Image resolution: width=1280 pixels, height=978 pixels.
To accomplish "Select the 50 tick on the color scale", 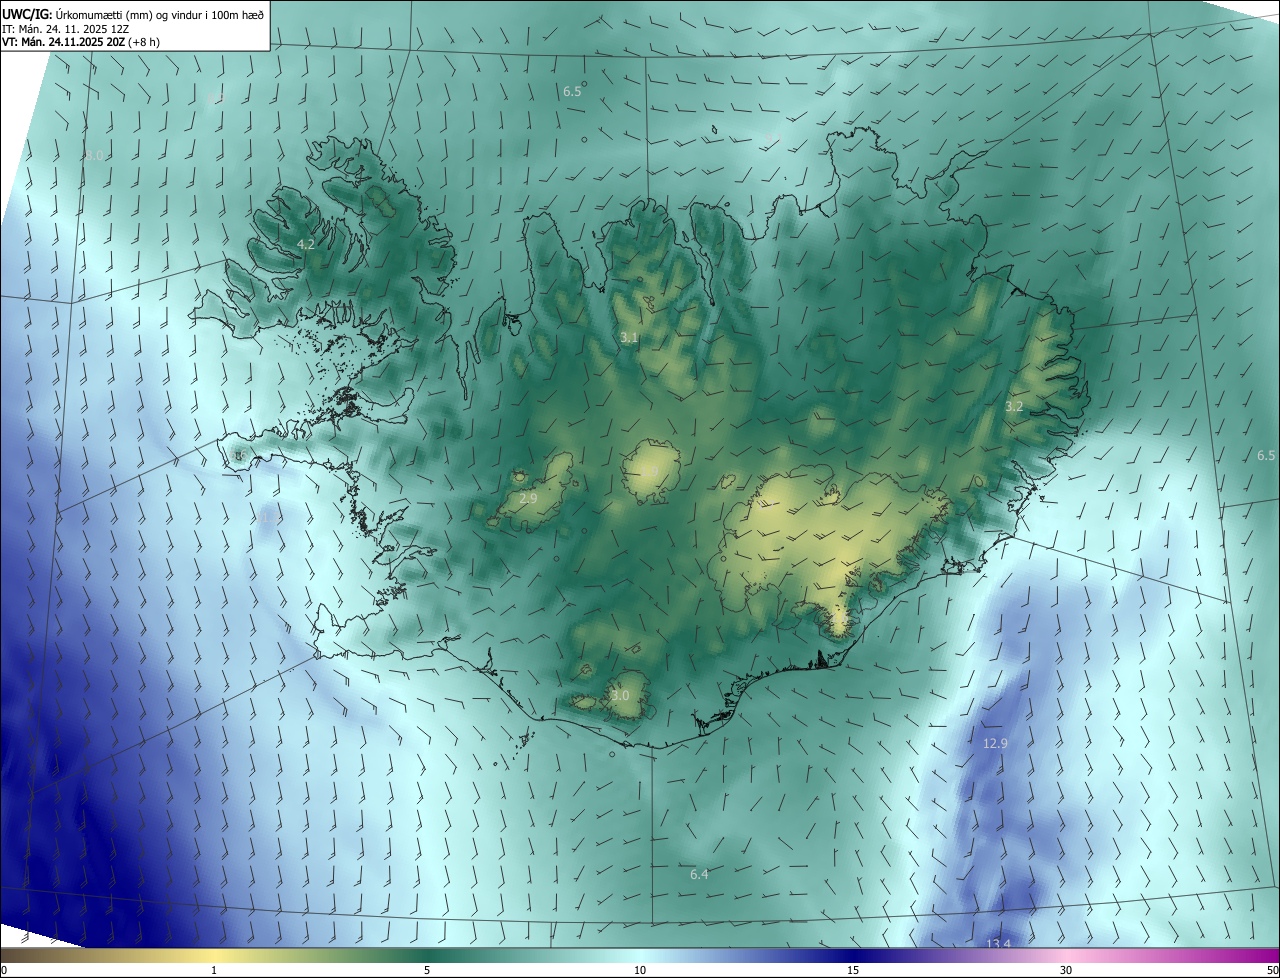I will (1271, 970).
